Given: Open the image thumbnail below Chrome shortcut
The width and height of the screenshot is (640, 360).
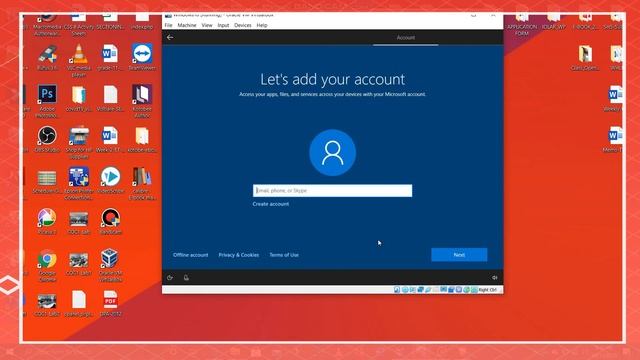Looking at the screenshot, I should pyautogui.click(x=47, y=305).
